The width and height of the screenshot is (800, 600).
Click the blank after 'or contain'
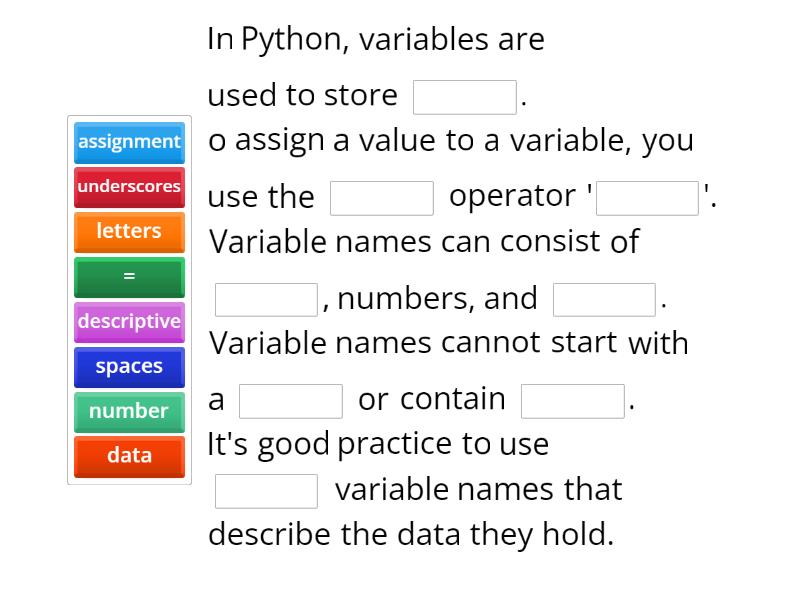[x=571, y=400]
